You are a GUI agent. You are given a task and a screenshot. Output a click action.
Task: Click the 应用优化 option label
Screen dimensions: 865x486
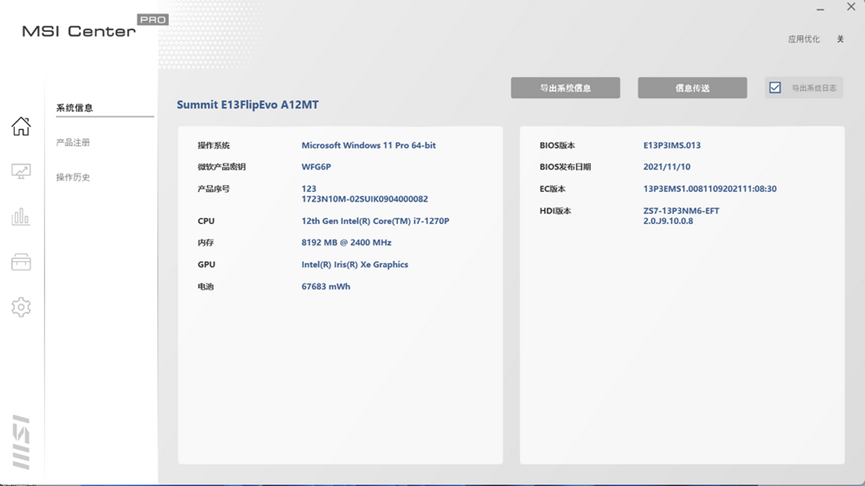point(803,39)
